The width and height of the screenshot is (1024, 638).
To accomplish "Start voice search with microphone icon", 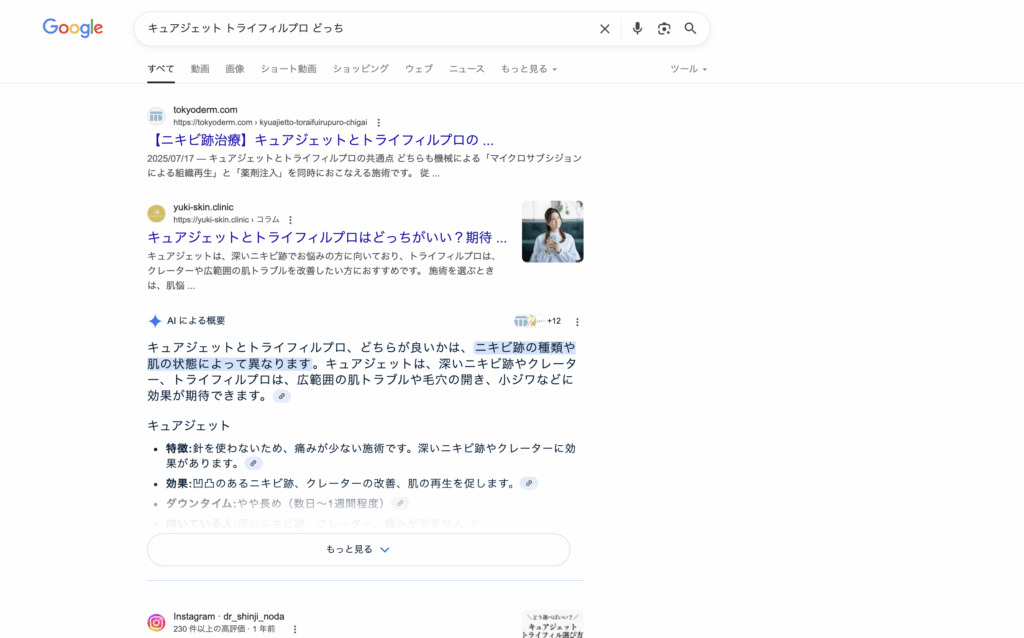I will point(637,28).
